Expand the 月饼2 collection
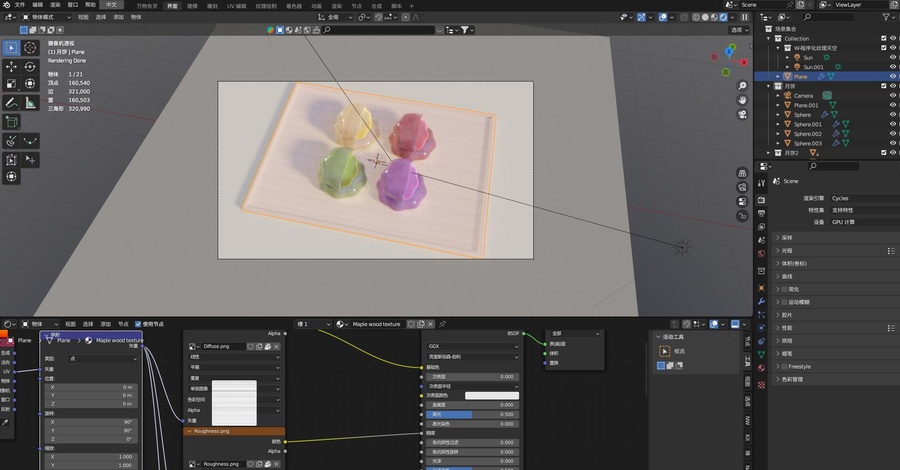 (x=769, y=153)
